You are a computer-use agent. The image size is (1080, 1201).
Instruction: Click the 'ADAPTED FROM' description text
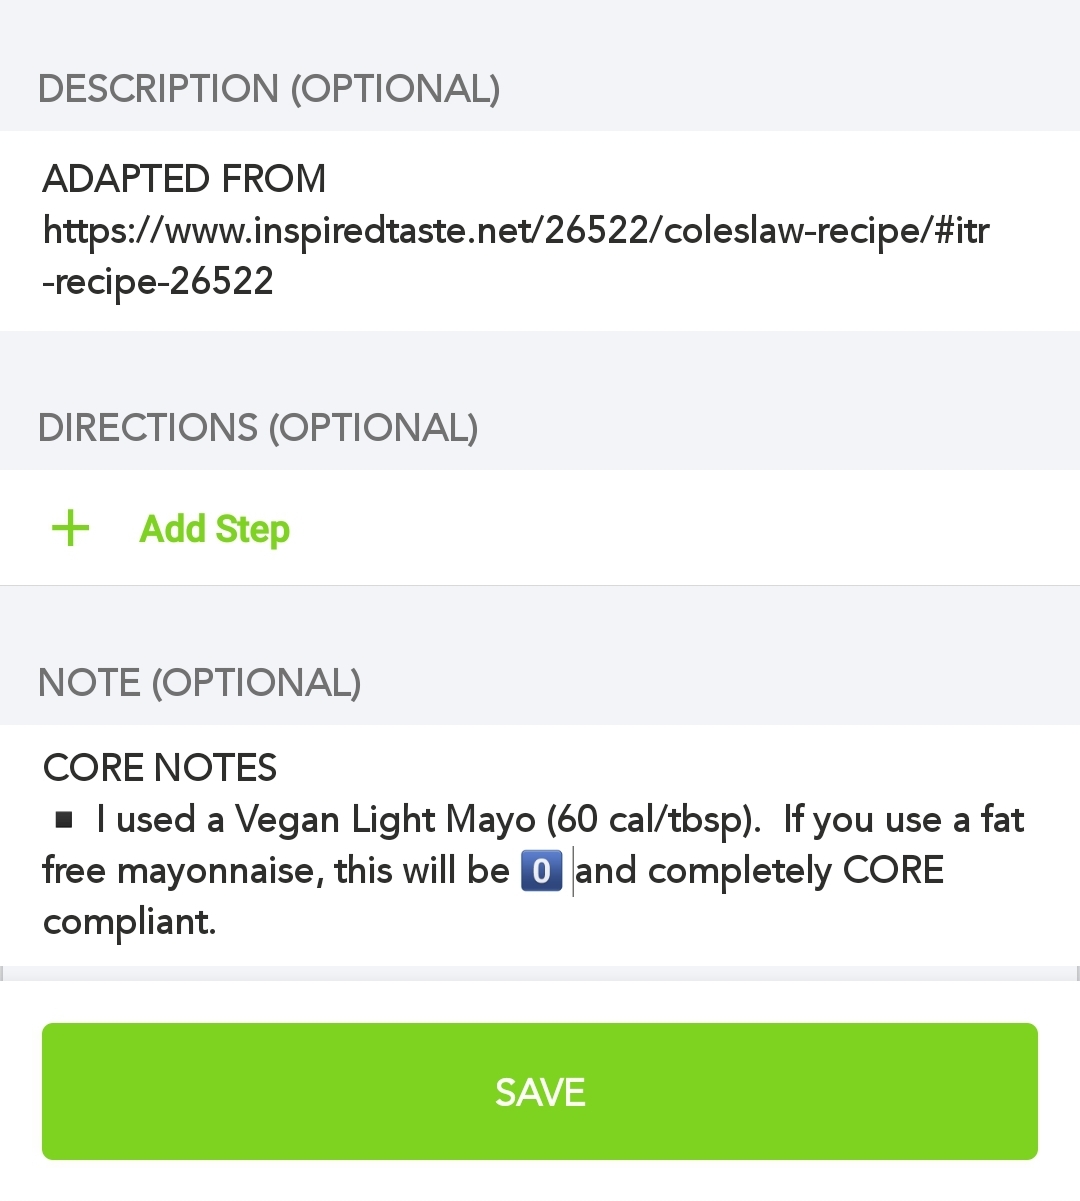click(x=184, y=179)
